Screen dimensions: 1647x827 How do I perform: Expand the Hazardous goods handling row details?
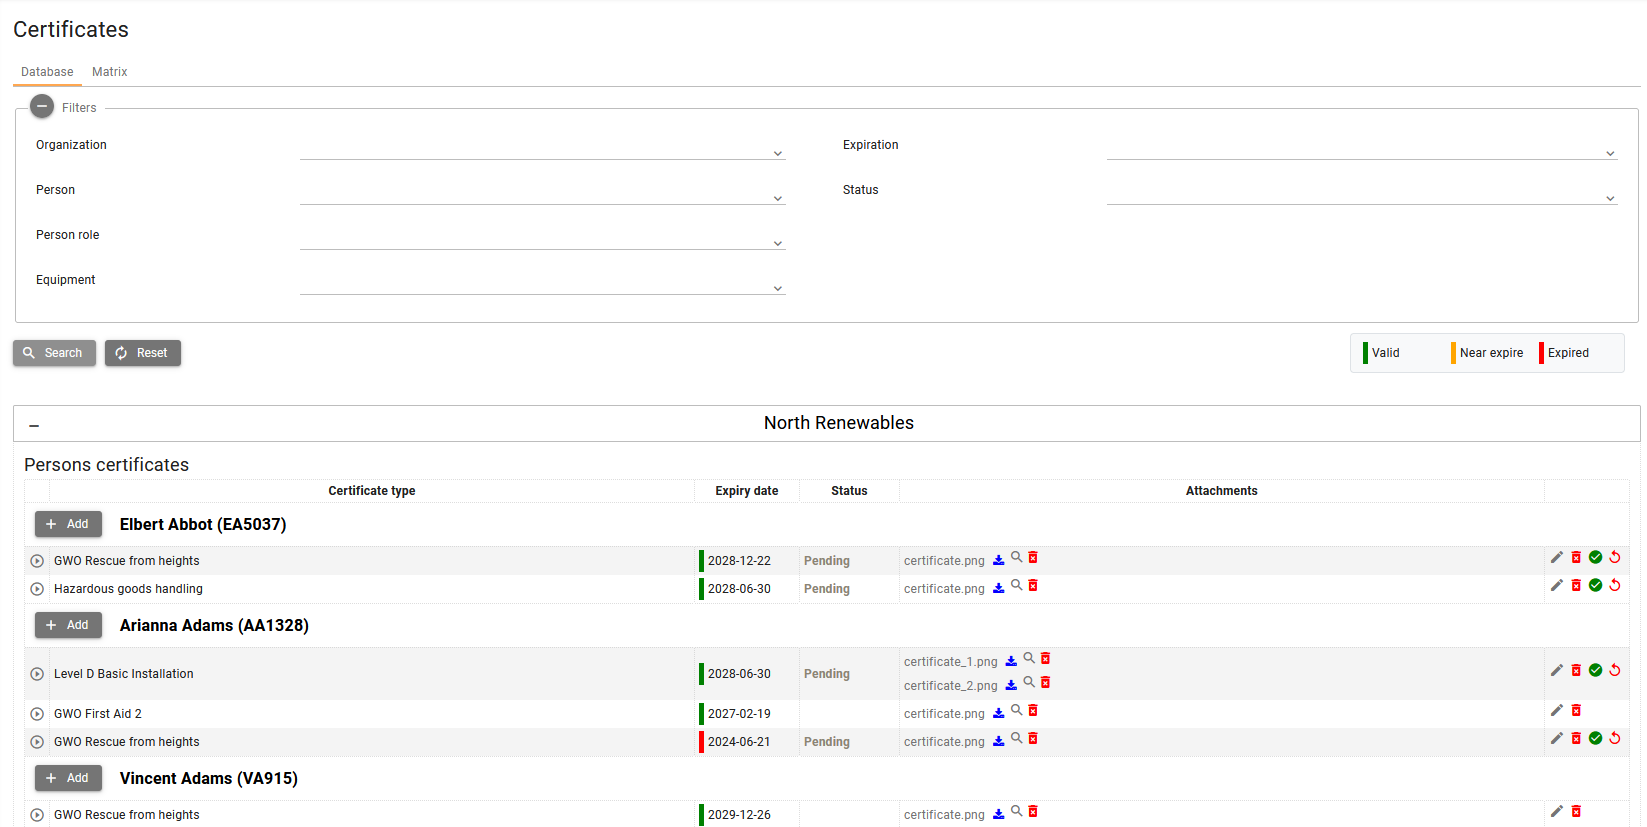tap(37, 589)
